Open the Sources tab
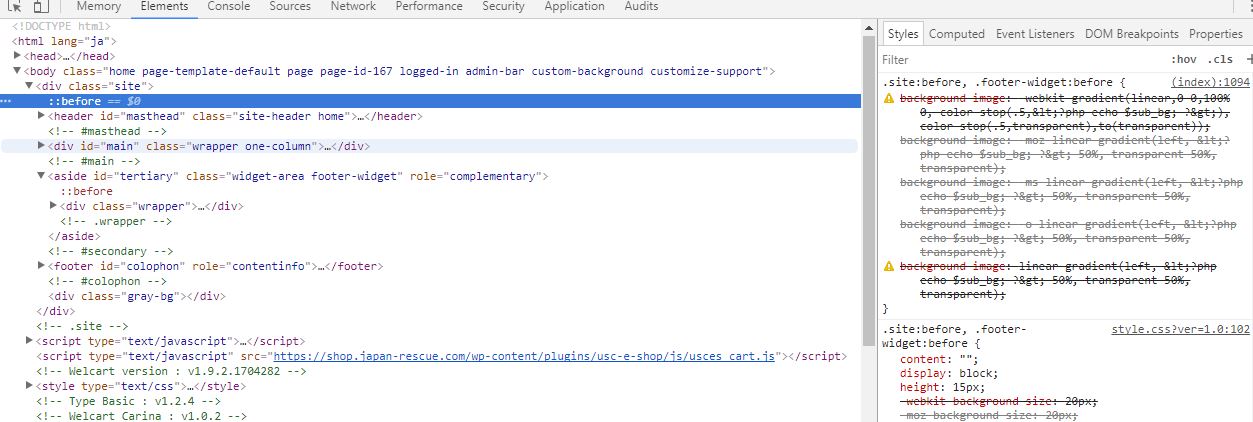This screenshot has width=1253, height=422. [x=290, y=7]
